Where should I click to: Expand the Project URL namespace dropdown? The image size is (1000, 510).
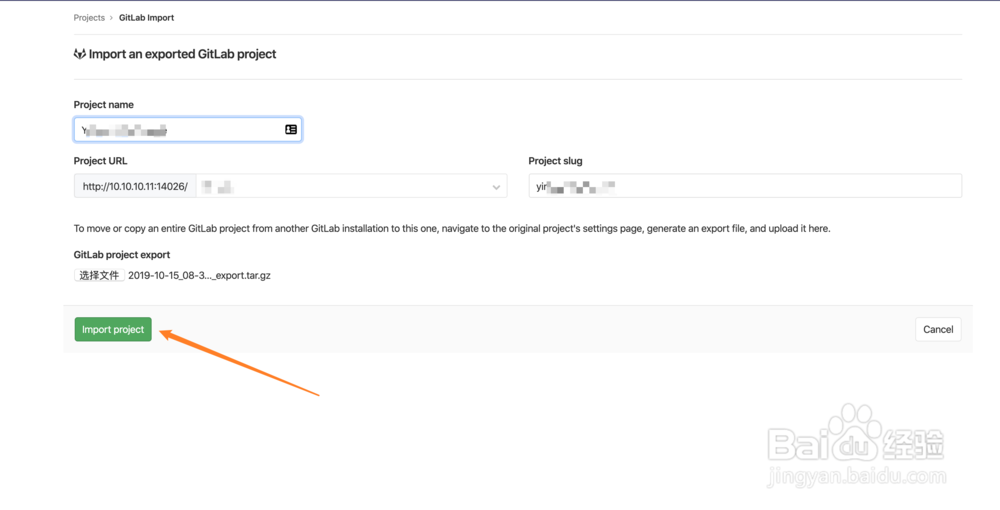[351, 186]
